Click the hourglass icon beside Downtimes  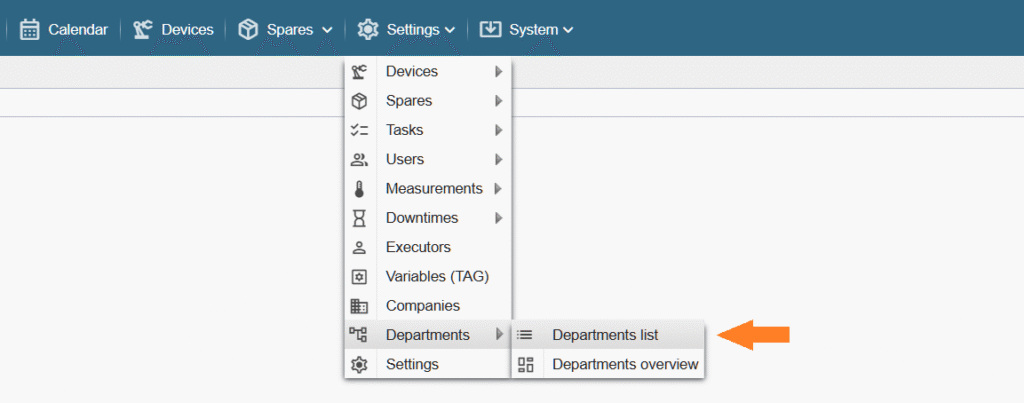[359, 218]
